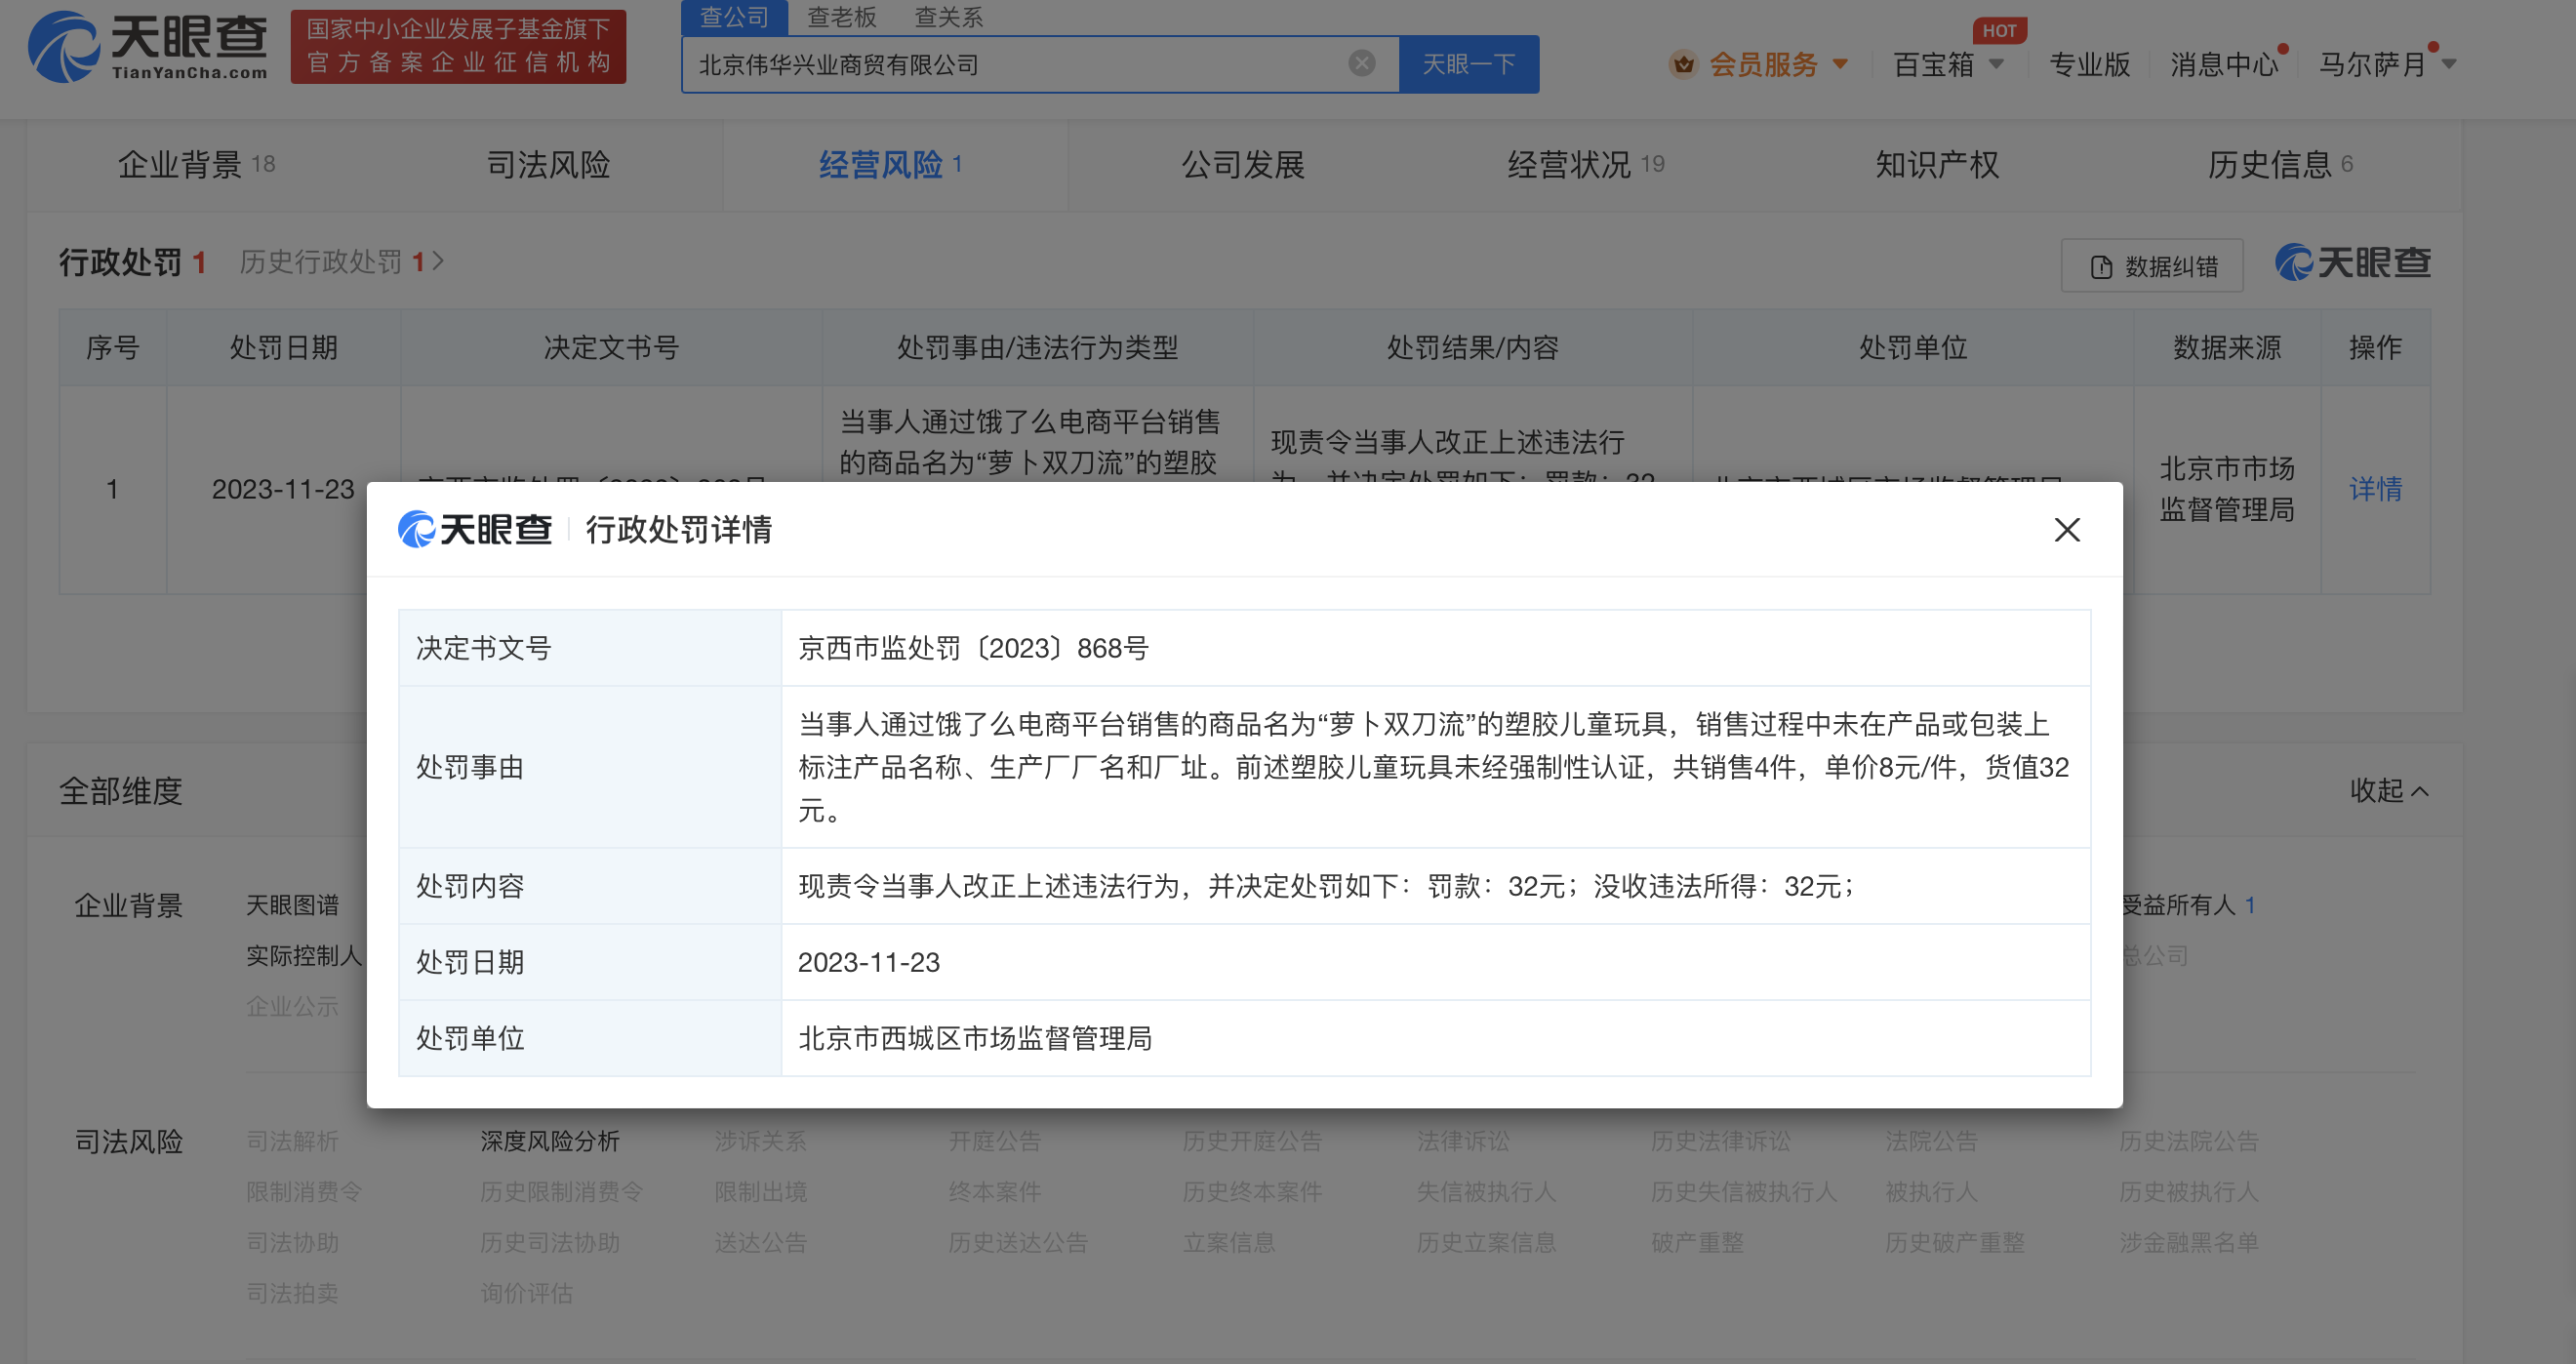
Task: Click the 天眼一下 search button
Action: pos(1468,65)
